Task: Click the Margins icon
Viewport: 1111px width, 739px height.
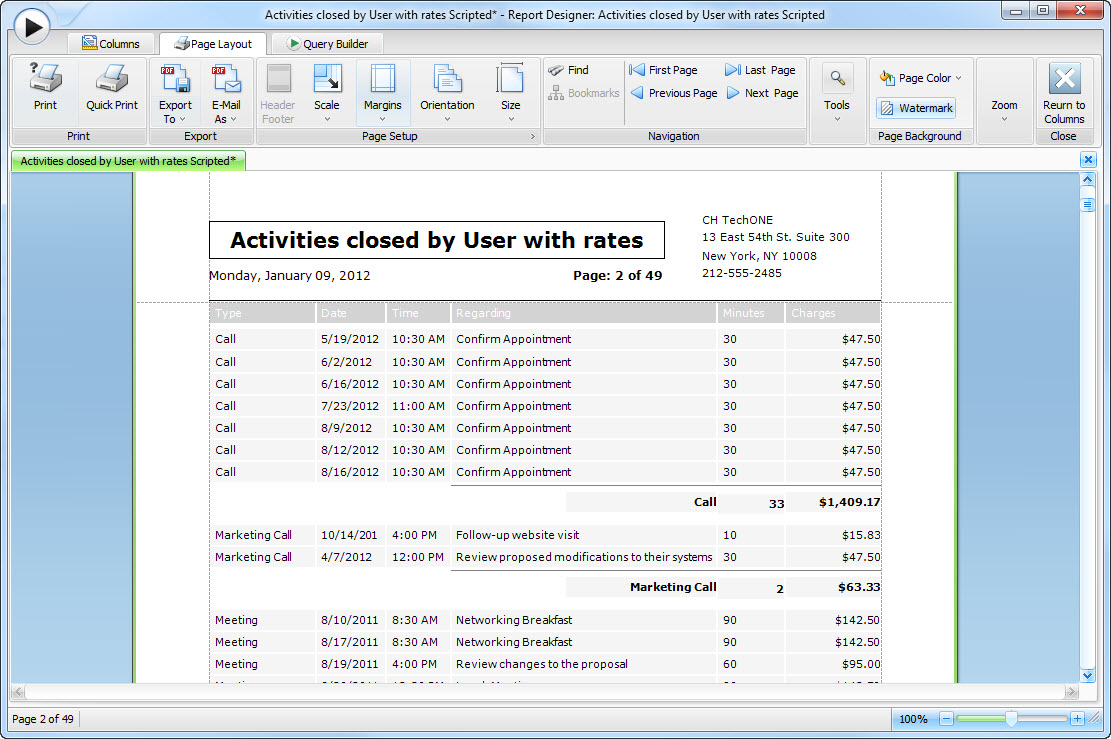Action: (383, 79)
